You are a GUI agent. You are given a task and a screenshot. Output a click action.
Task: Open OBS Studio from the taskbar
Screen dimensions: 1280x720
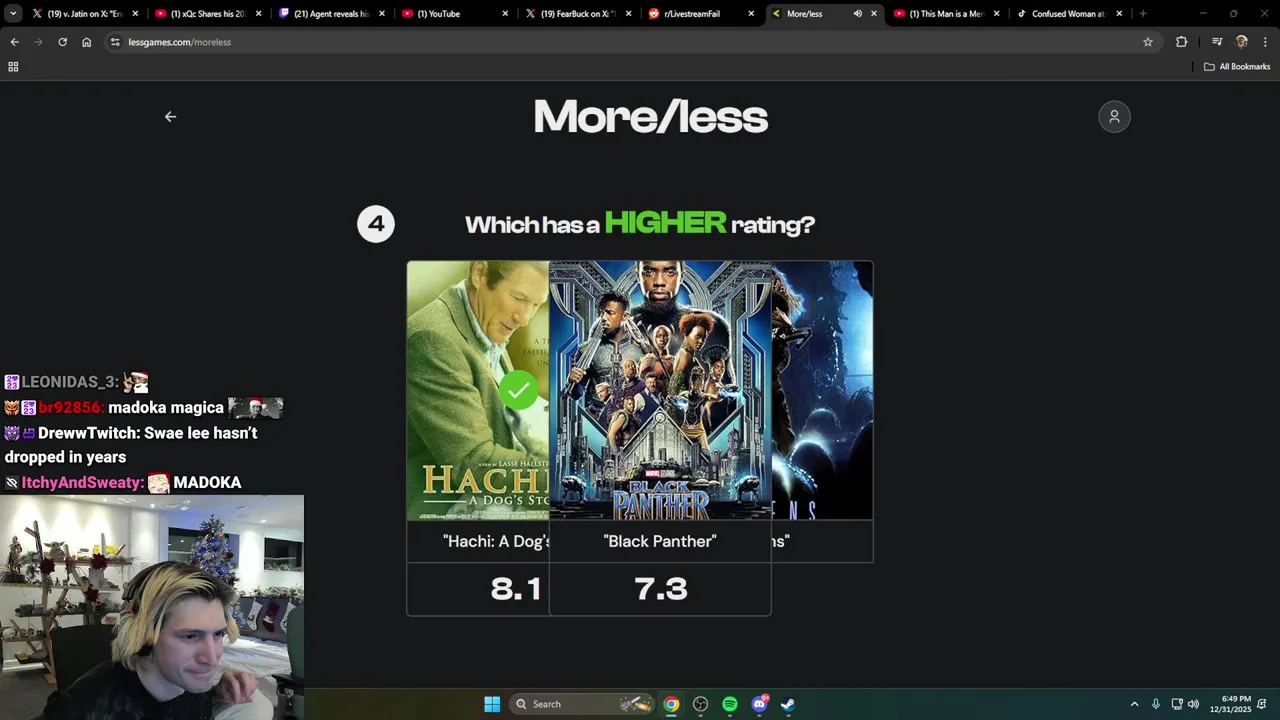(700, 704)
